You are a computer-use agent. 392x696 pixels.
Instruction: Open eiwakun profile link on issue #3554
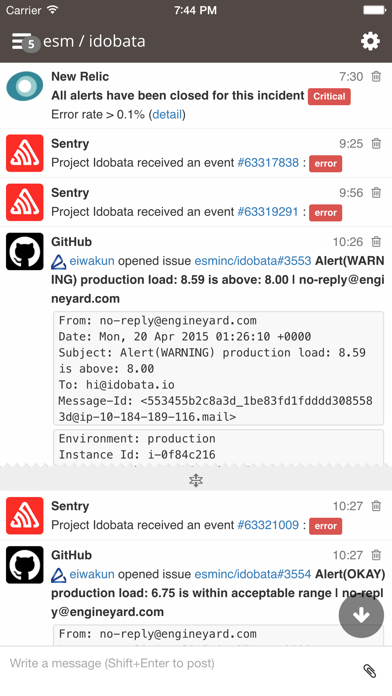92,574
